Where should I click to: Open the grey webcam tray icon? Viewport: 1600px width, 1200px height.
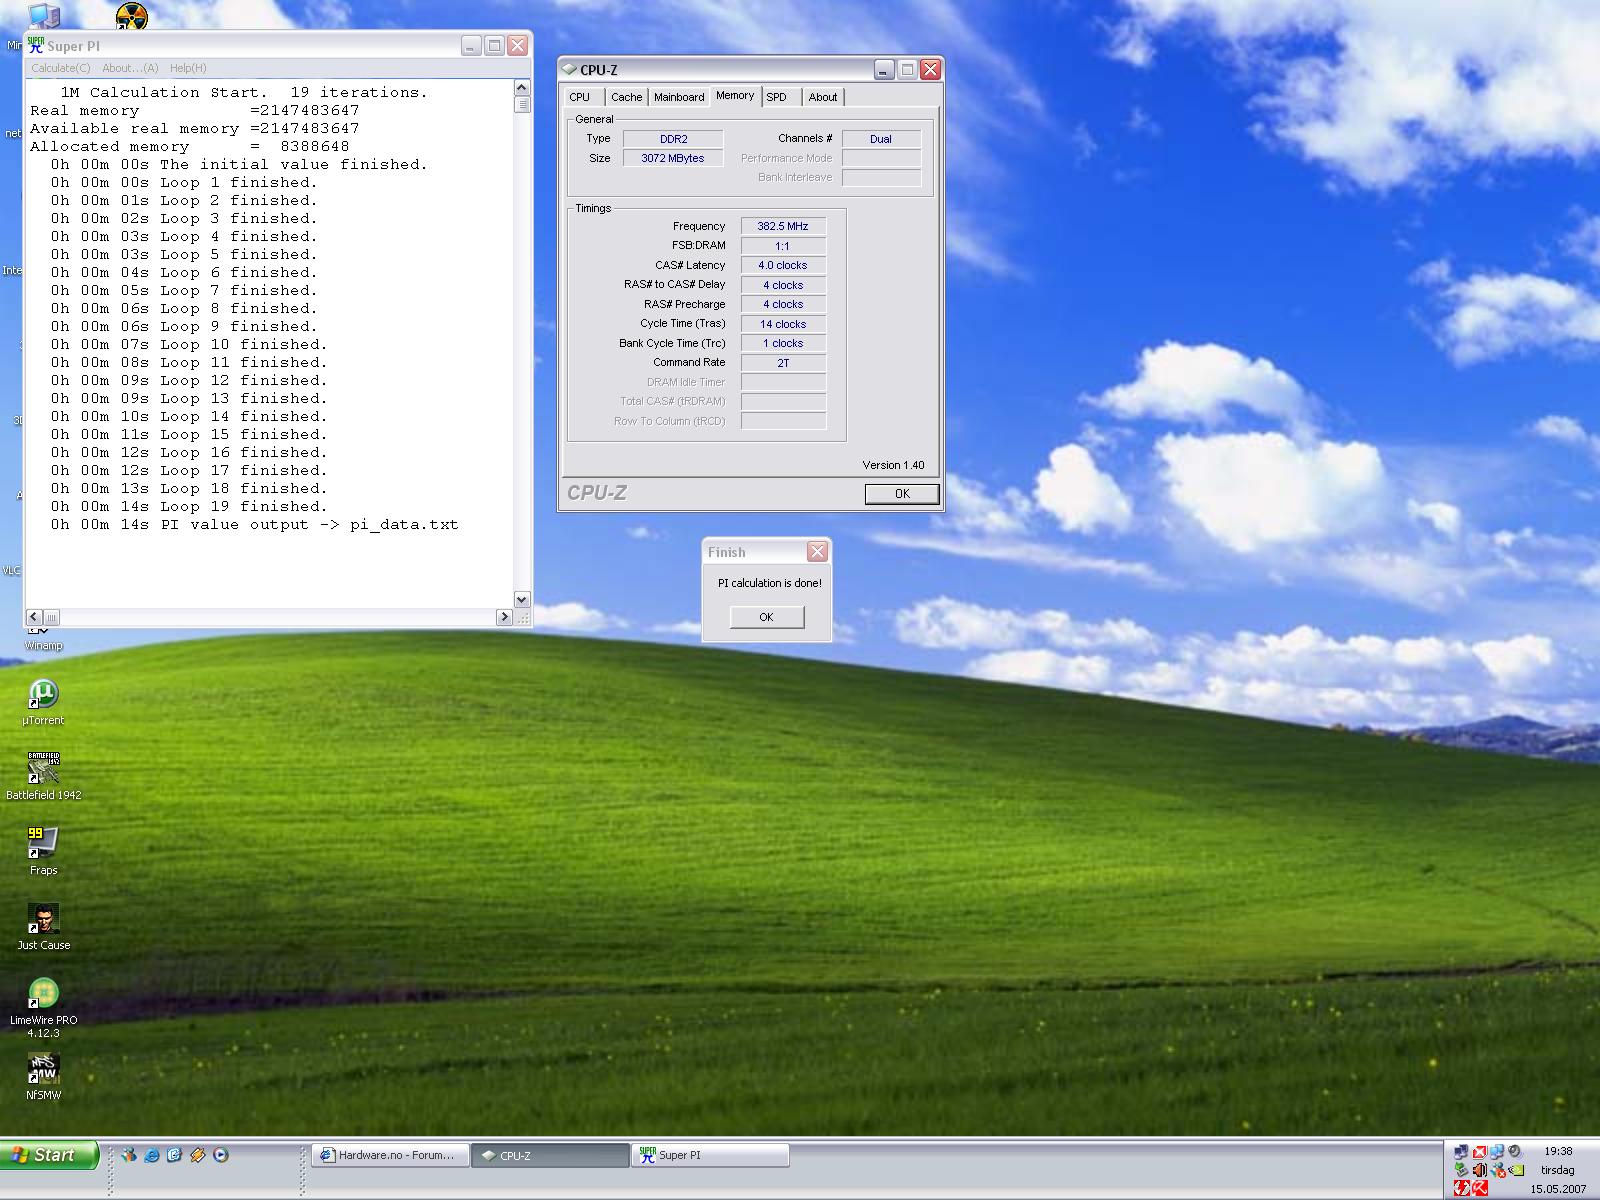coord(1515,1151)
